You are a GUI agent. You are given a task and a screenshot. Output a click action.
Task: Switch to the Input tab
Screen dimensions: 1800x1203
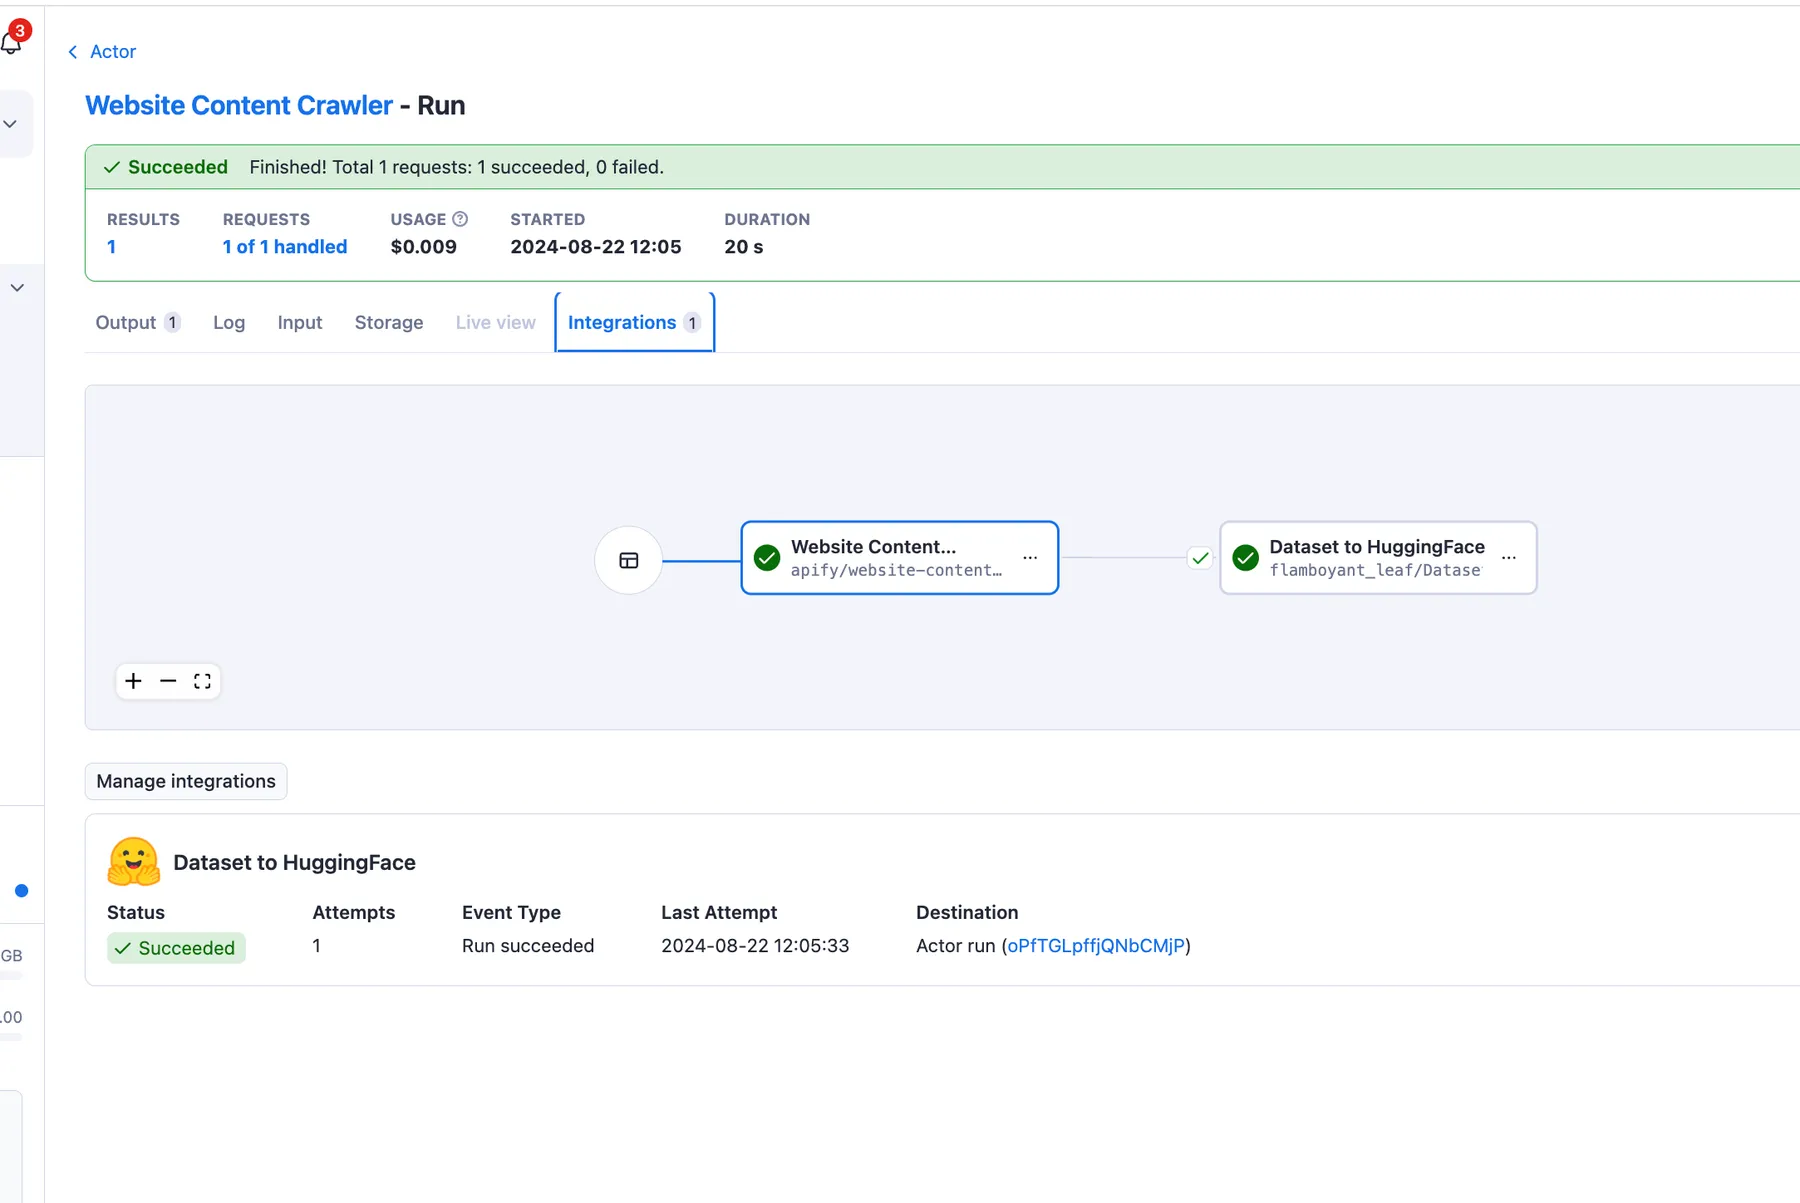[x=300, y=323]
